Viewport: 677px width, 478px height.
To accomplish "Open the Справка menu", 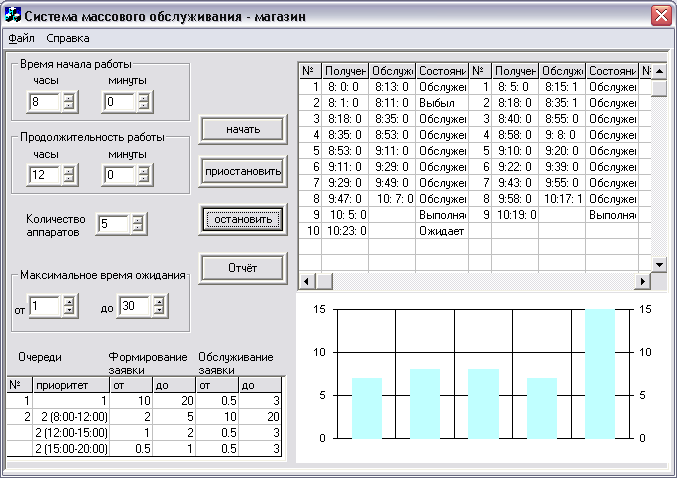I will pos(67,38).
